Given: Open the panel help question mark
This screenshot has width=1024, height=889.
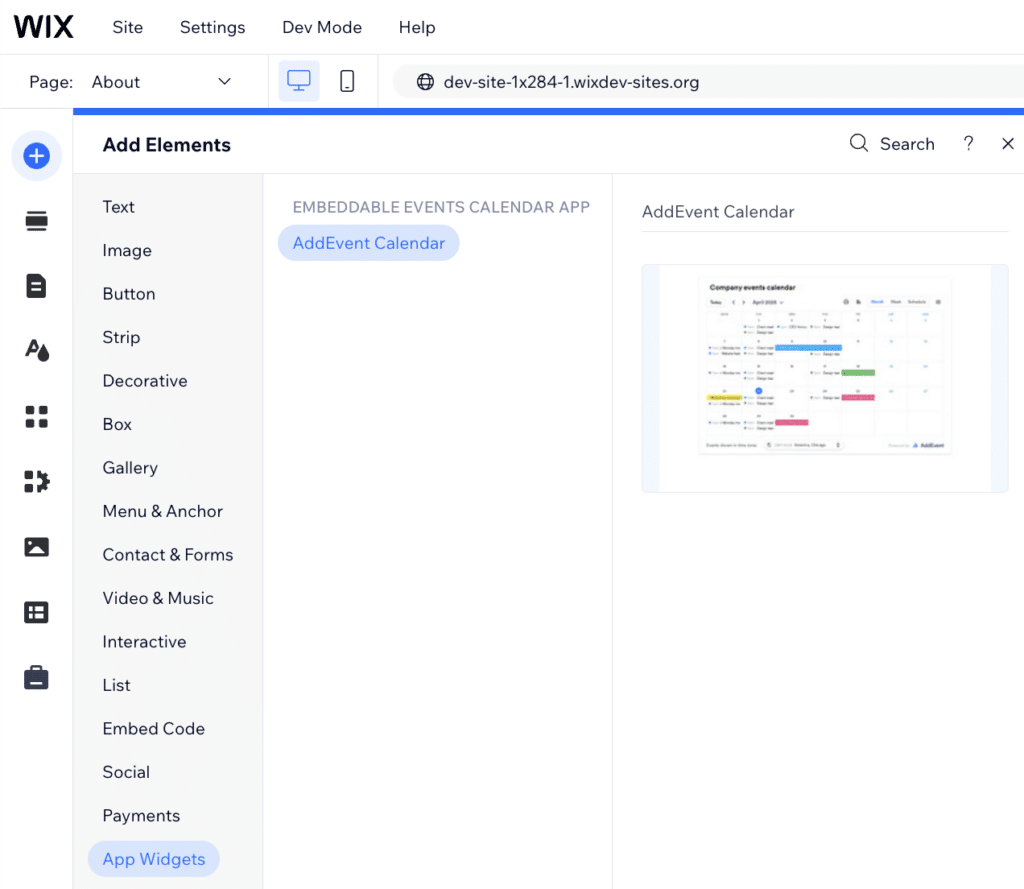Looking at the screenshot, I should click(968, 143).
